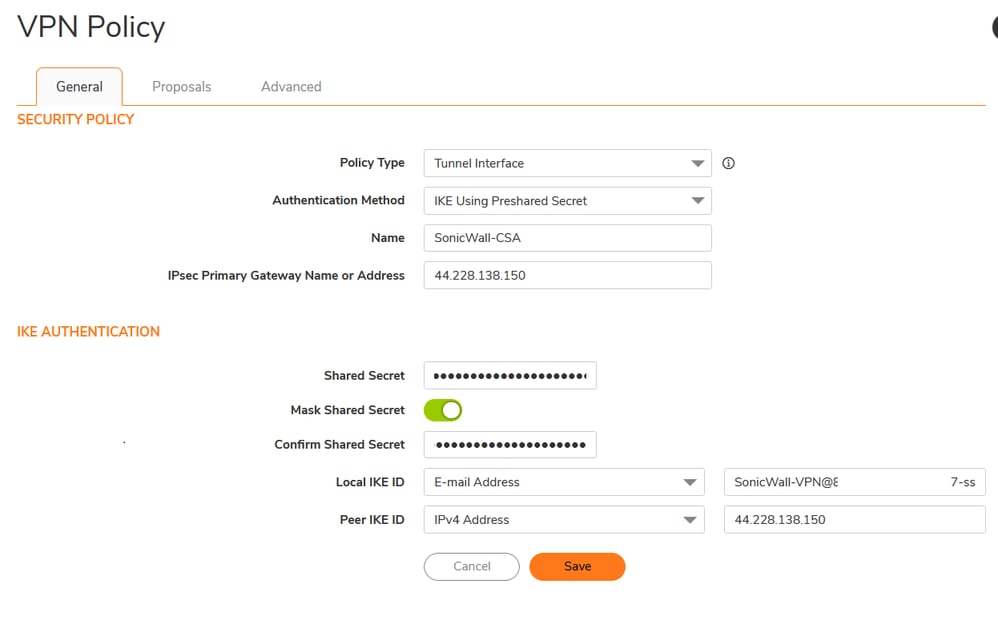Click the Policy Type label
The image size is (998, 633).
click(x=372, y=163)
